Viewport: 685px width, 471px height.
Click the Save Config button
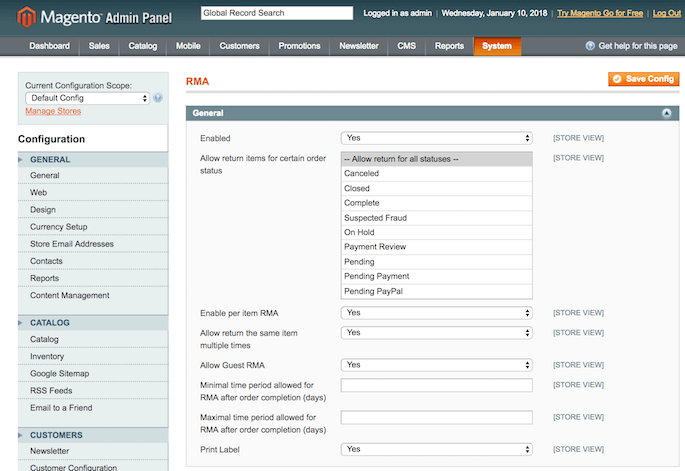click(643, 78)
